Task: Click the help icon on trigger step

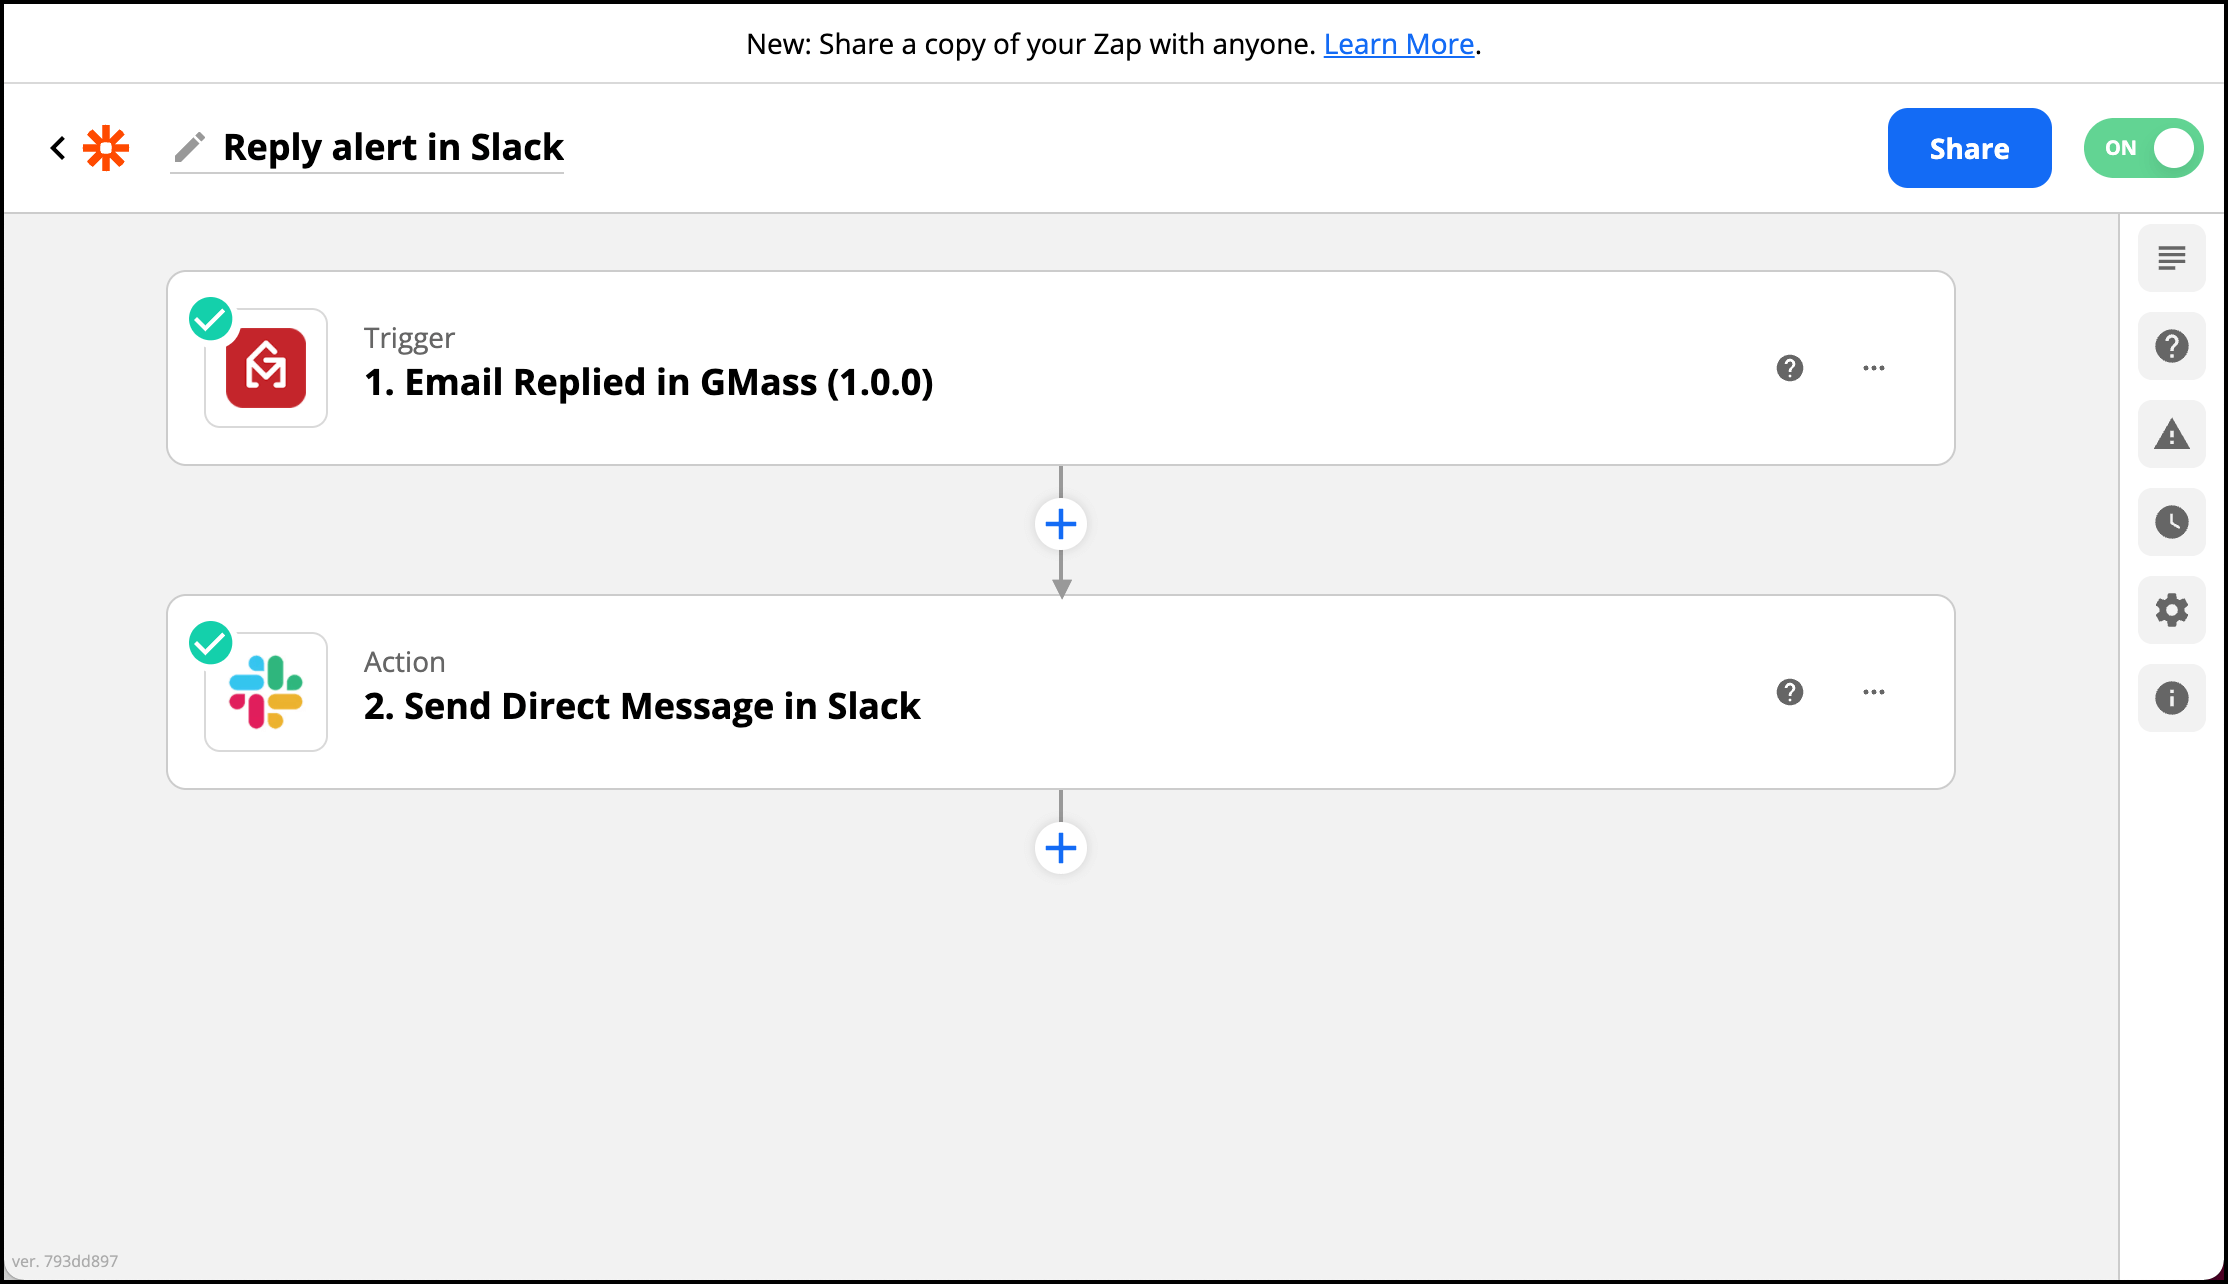Action: point(1790,367)
